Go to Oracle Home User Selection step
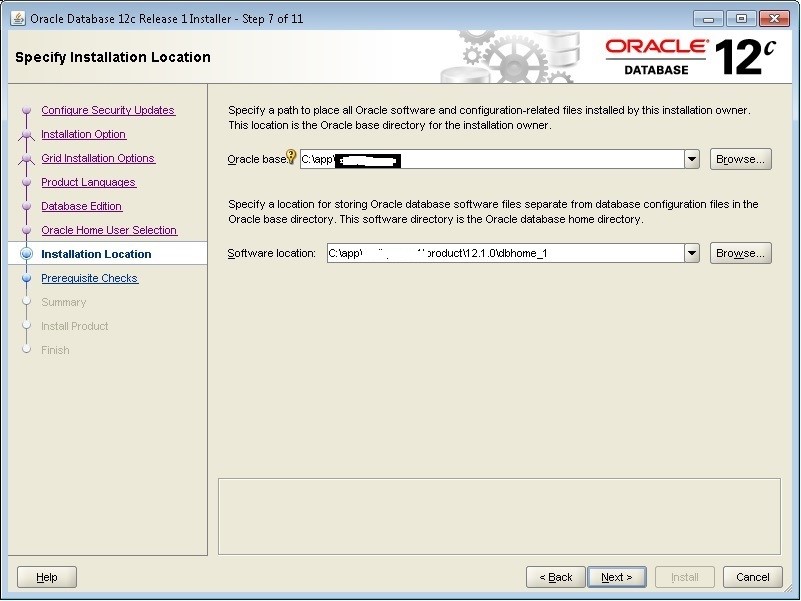 click(109, 230)
